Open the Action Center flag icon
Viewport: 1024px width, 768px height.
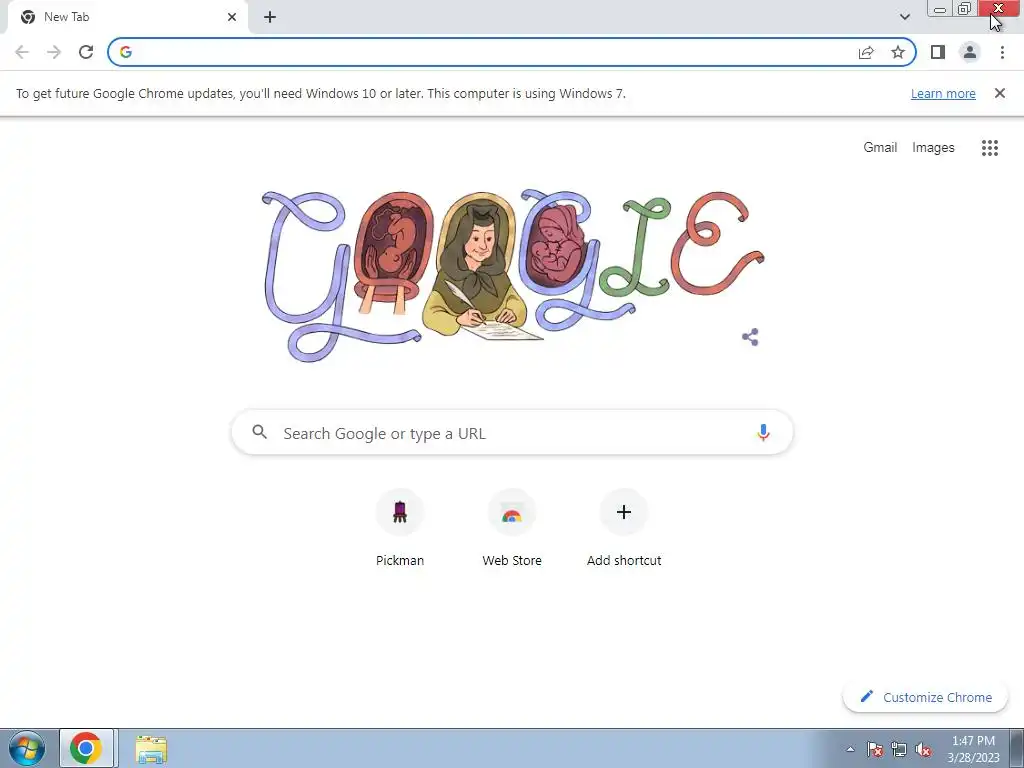coord(874,749)
